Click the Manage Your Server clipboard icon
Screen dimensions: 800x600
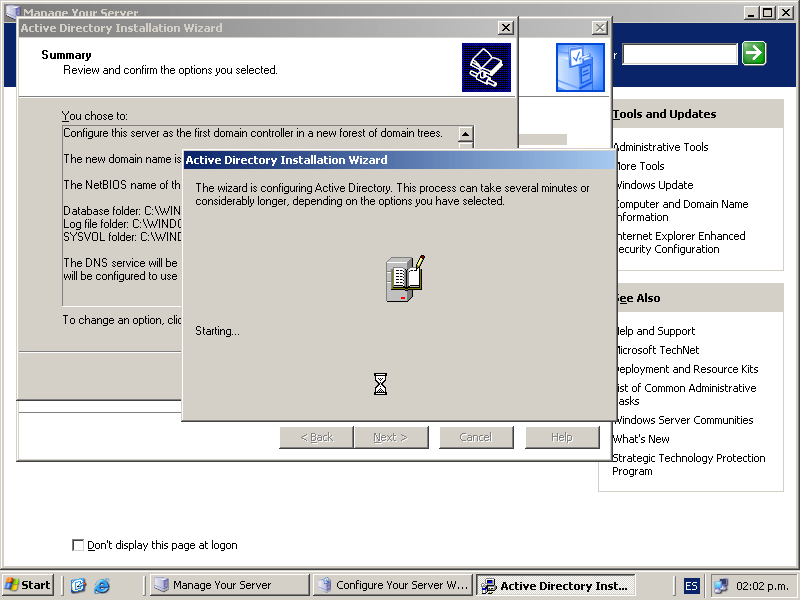tap(580, 68)
